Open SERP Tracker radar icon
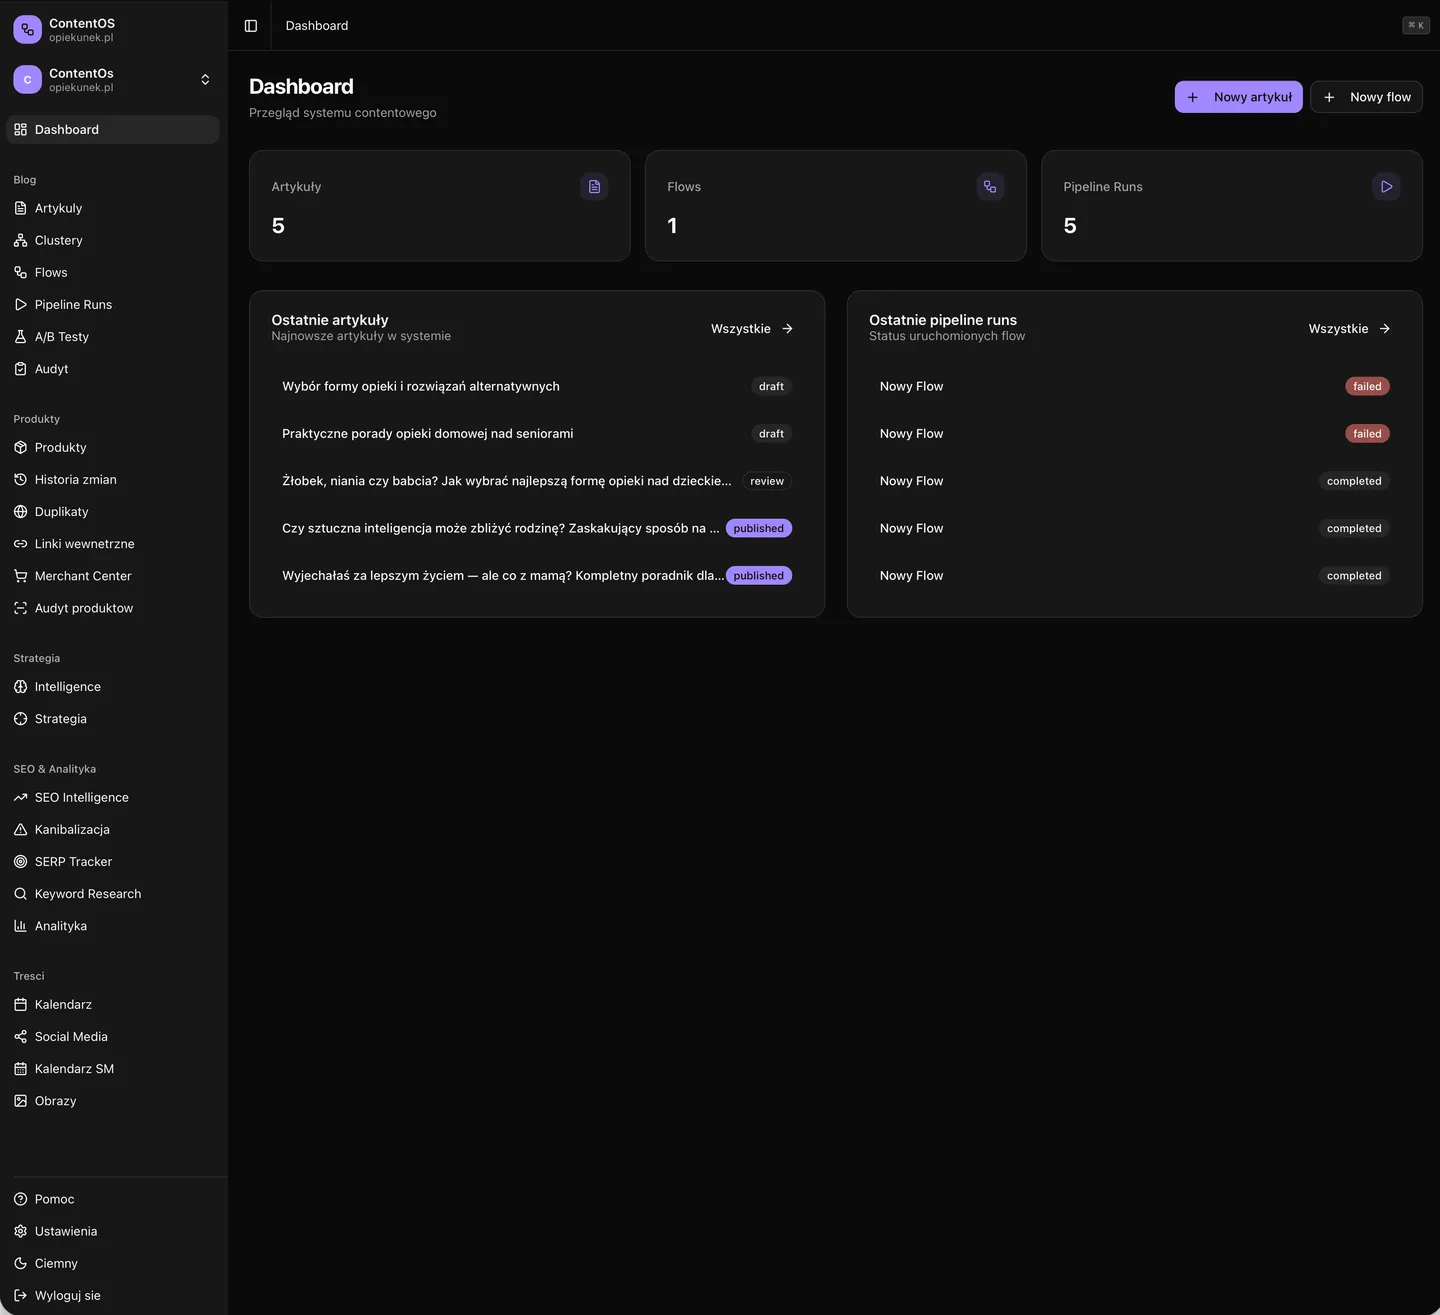Viewport: 1440px width, 1315px height. [x=20, y=861]
